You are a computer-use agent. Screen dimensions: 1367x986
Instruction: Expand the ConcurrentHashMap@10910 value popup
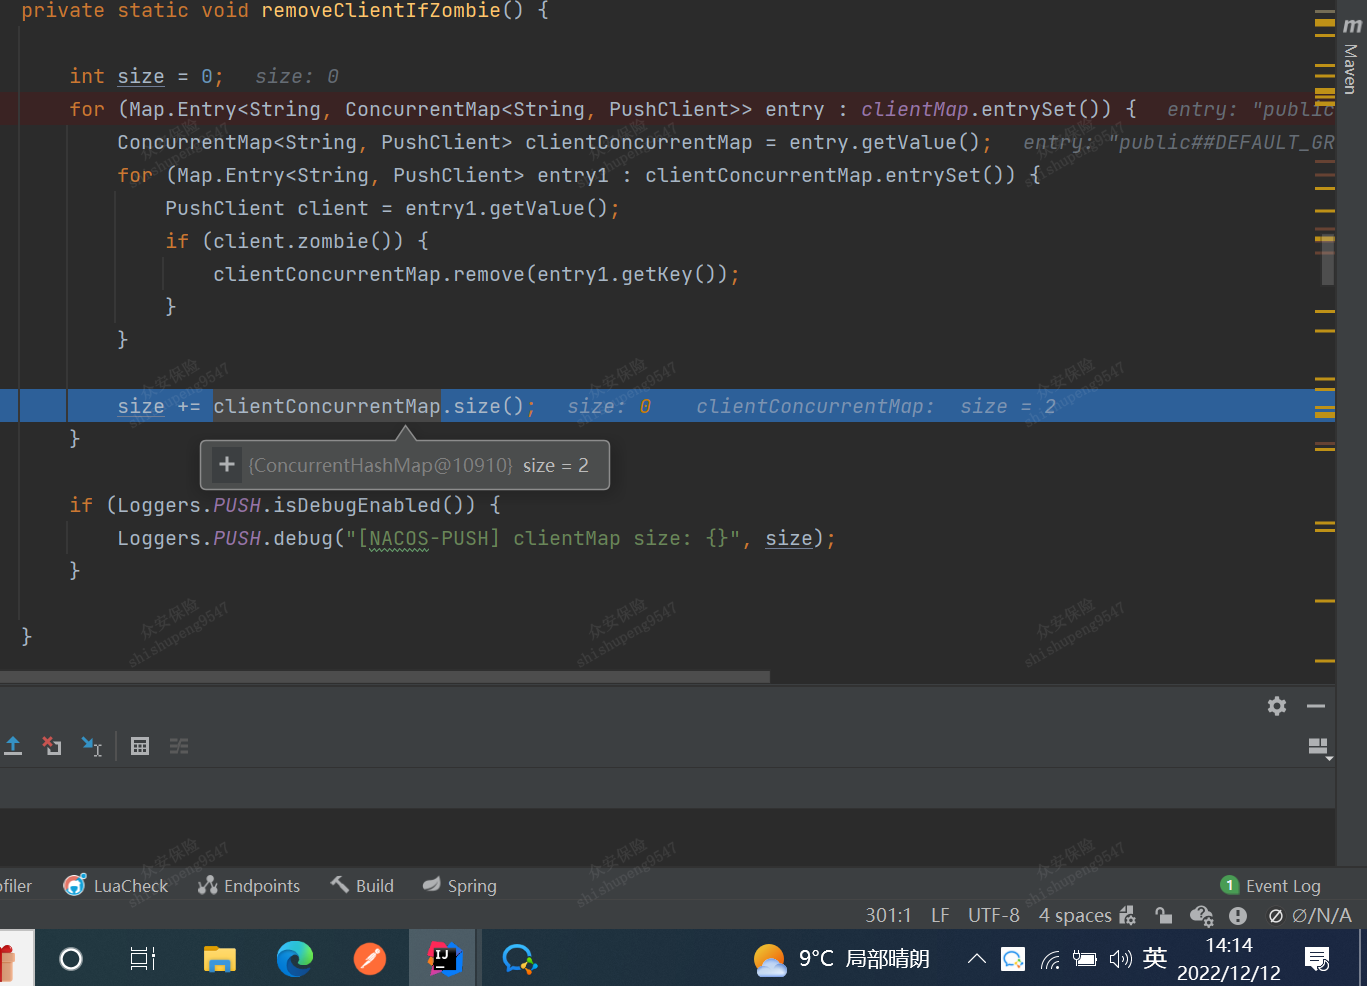tap(226, 464)
